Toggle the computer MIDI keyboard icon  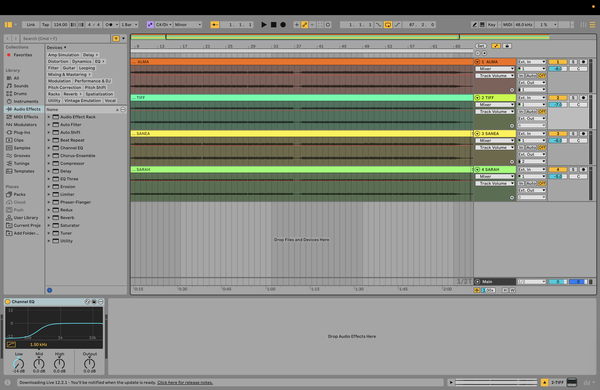tap(482, 24)
